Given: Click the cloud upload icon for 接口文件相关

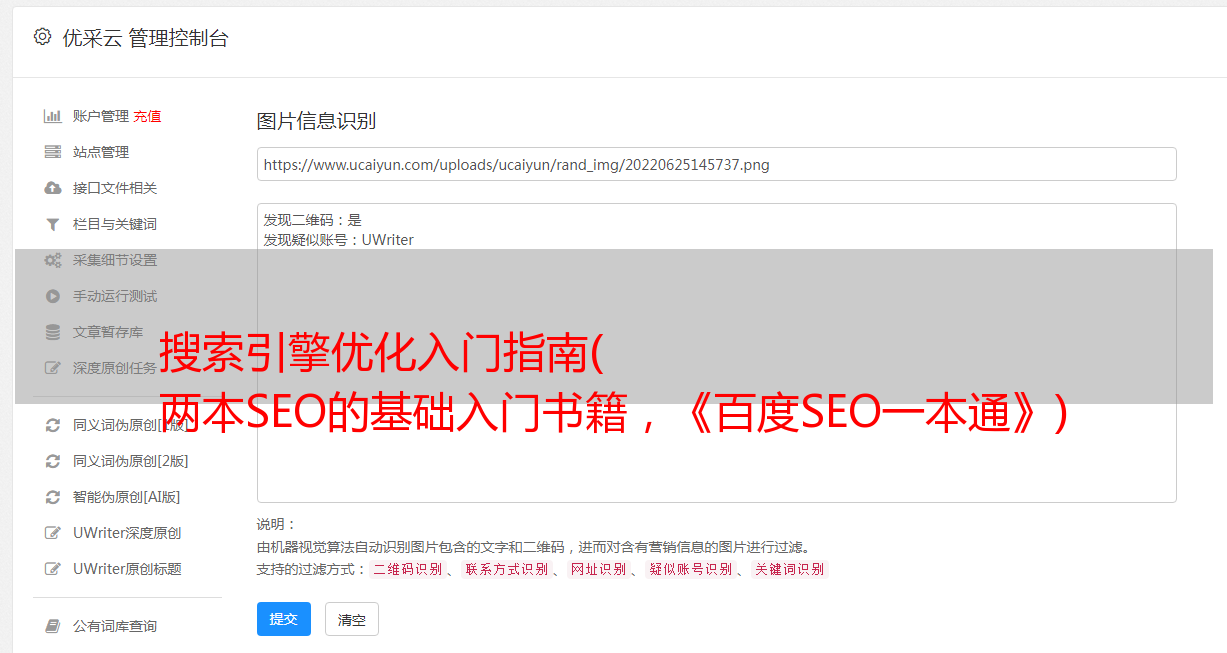Looking at the screenshot, I should point(53,188).
